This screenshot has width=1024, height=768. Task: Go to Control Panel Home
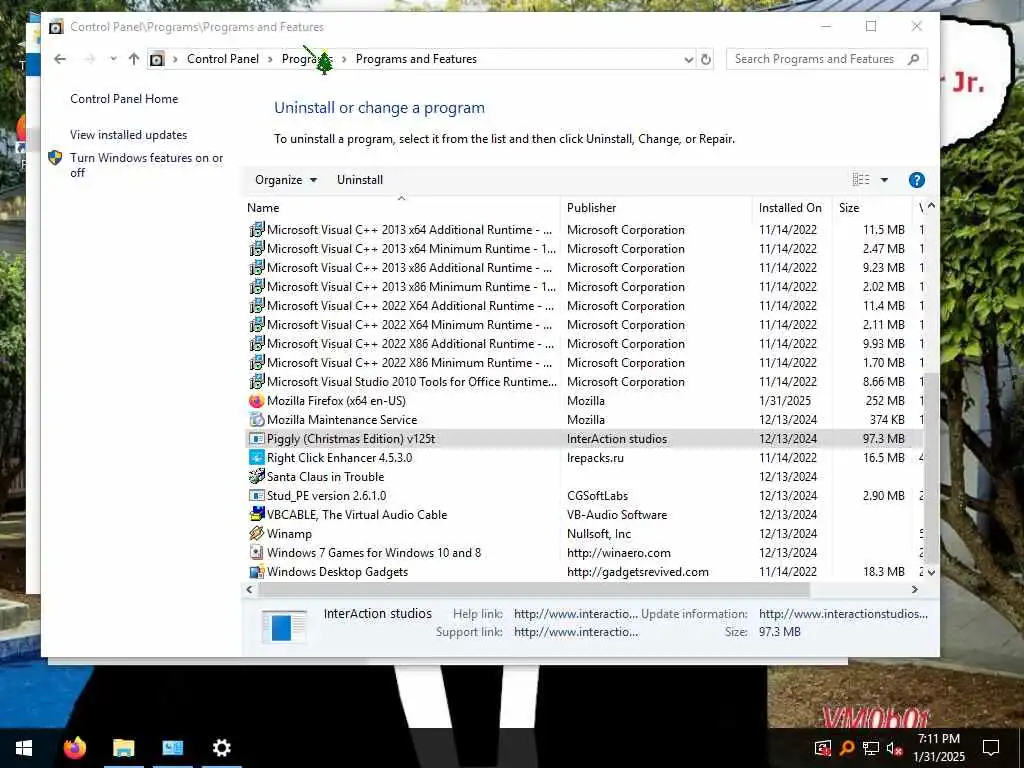tap(124, 99)
